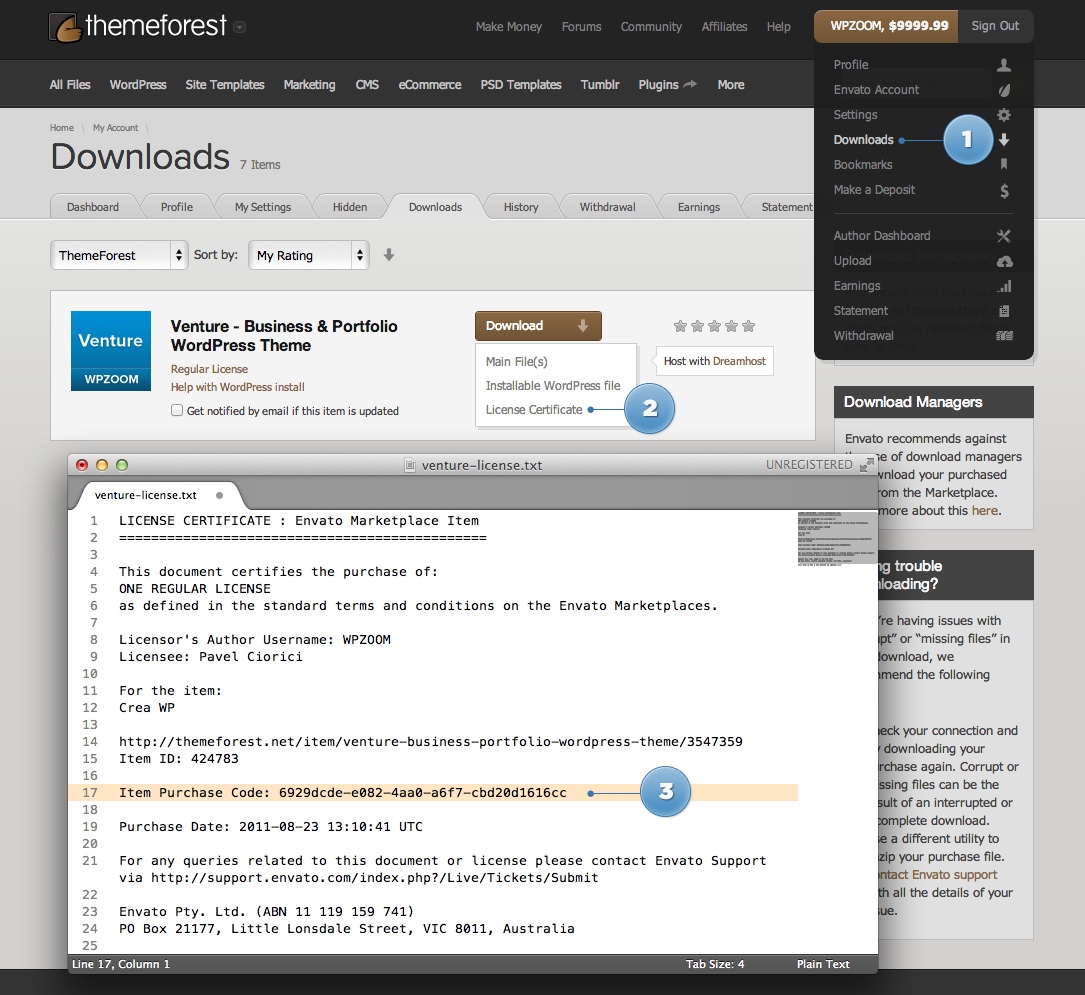Open All Files category

click(x=70, y=84)
